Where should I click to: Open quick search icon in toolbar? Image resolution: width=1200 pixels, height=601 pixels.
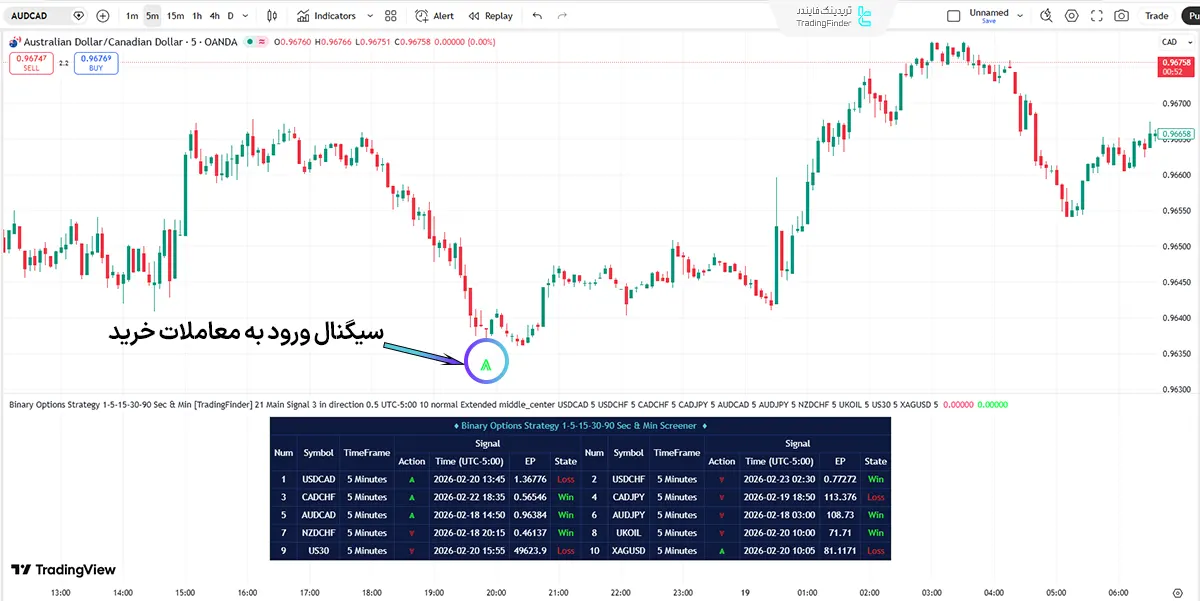pyautogui.click(x=1046, y=16)
